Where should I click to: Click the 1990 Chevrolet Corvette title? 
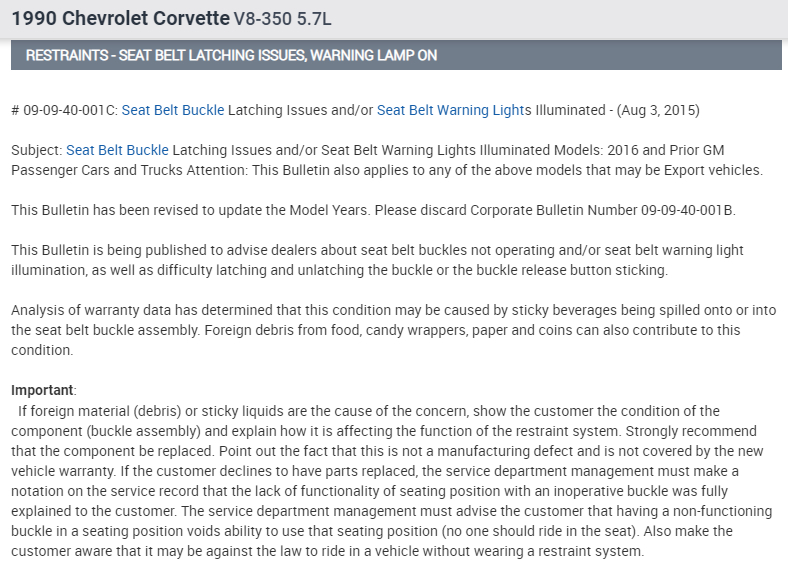(x=119, y=18)
